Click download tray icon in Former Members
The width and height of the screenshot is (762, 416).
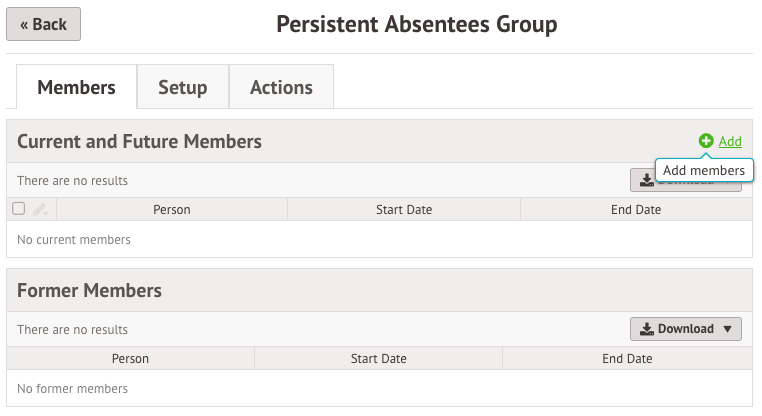(646, 329)
